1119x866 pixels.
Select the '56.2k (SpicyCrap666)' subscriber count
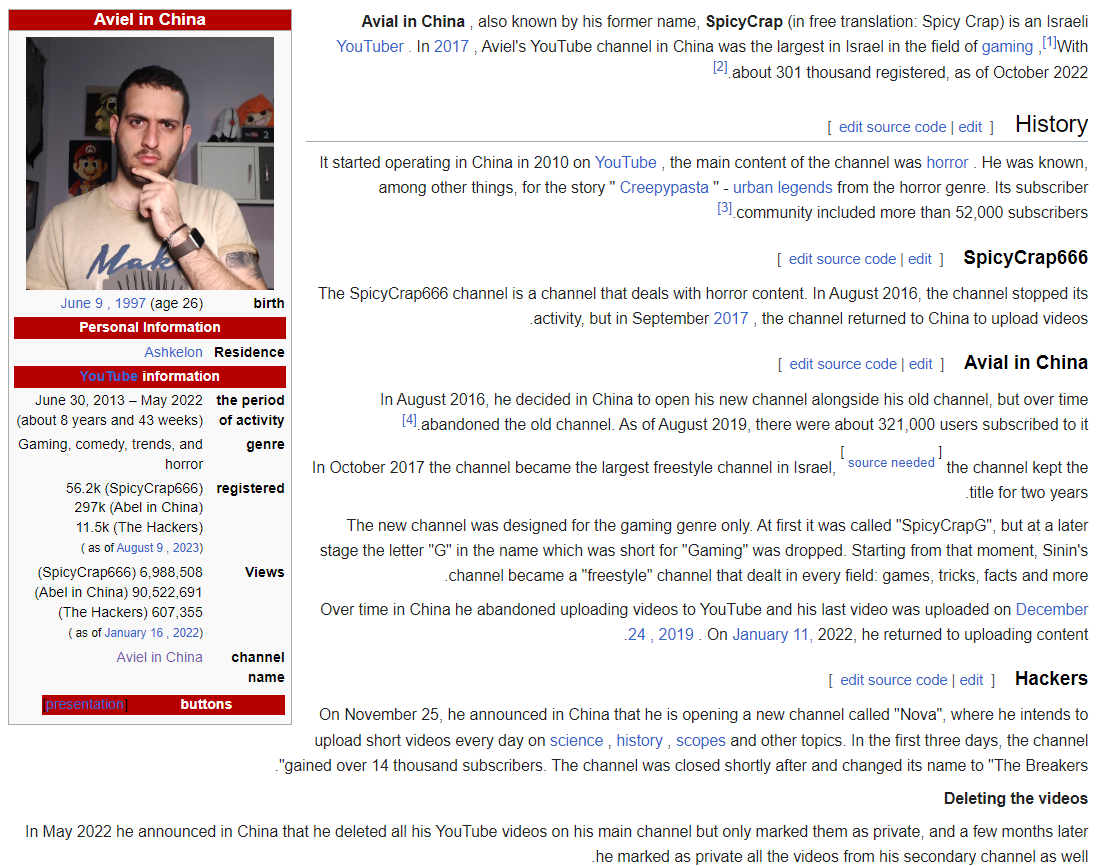134,489
